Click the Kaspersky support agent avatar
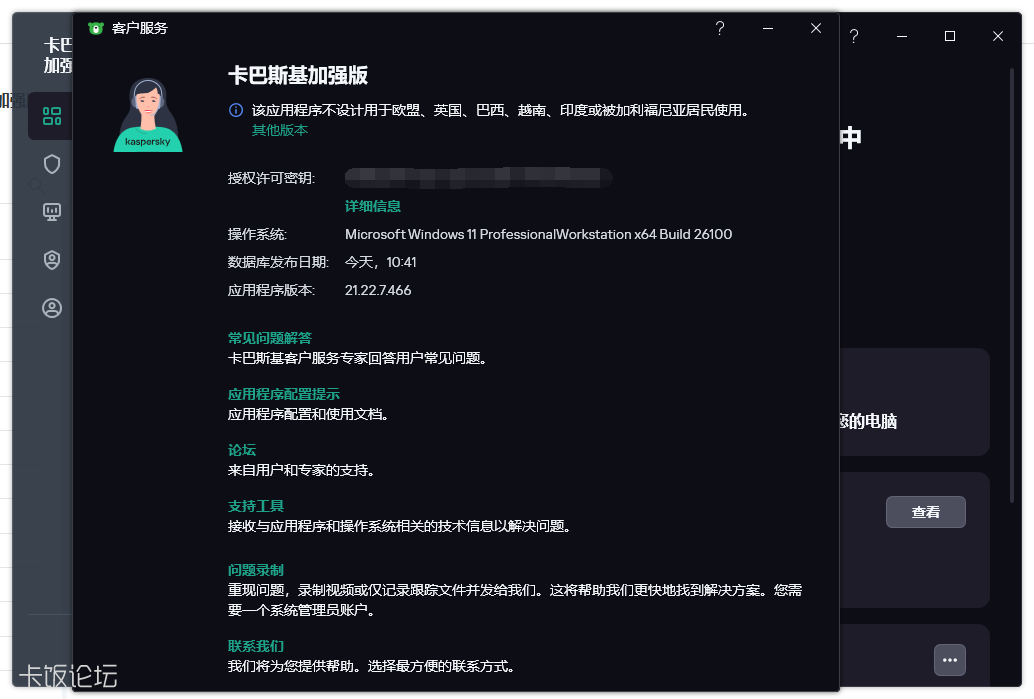The height and width of the screenshot is (699, 1034). (x=148, y=115)
